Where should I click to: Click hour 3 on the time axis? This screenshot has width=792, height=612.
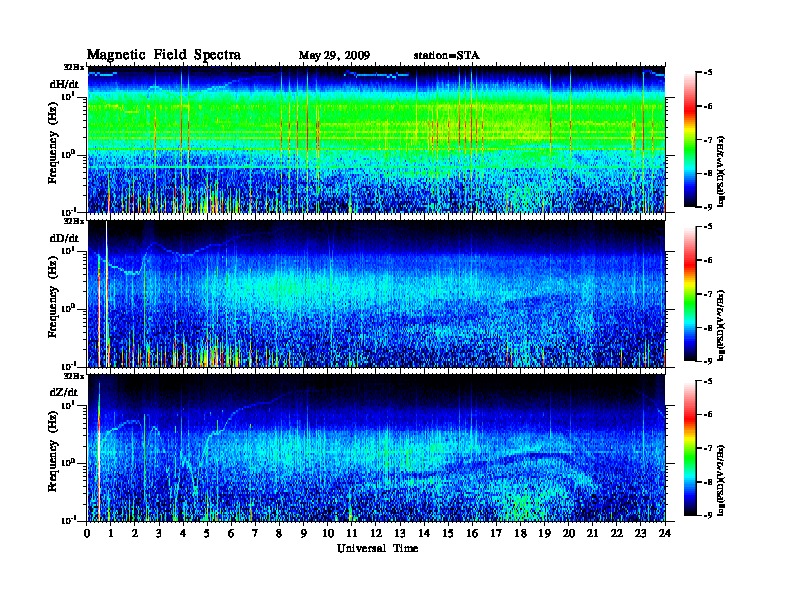pyautogui.click(x=159, y=533)
